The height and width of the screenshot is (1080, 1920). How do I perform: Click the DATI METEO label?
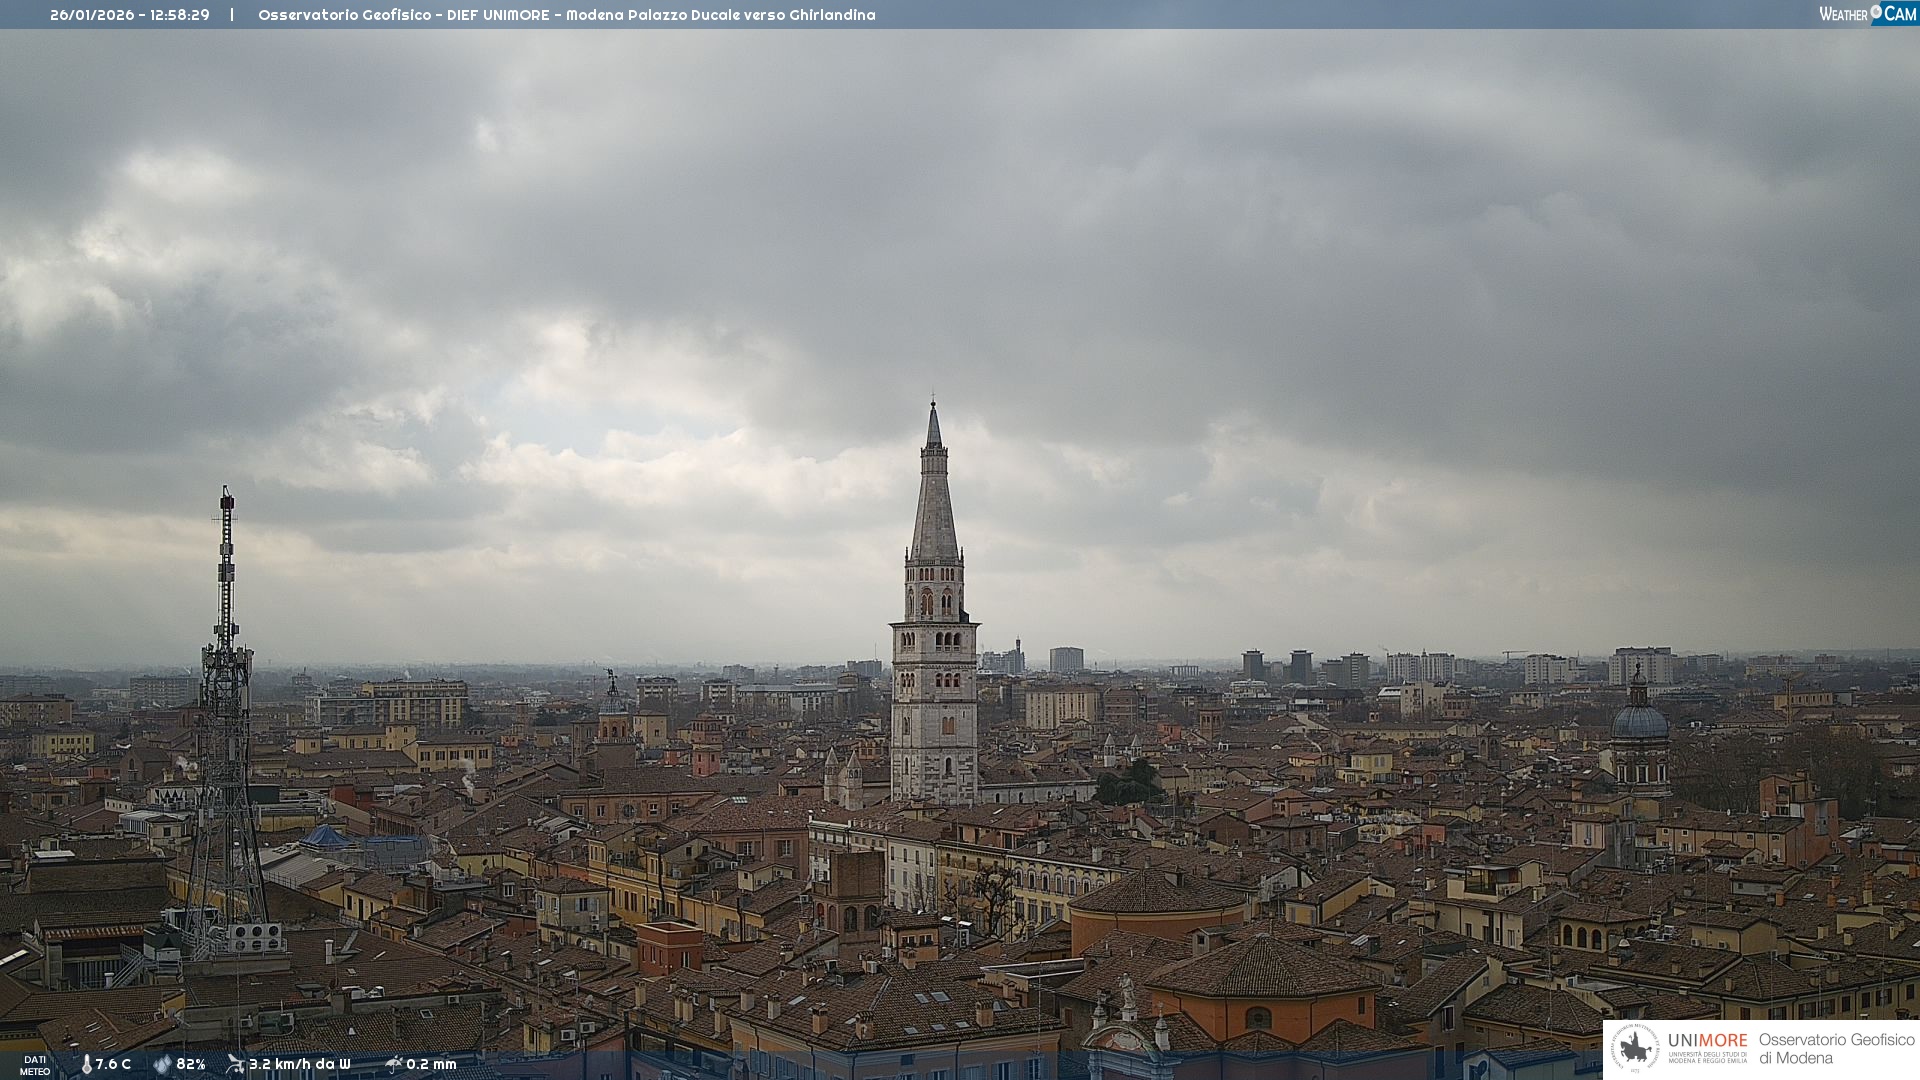coord(35,1065)
